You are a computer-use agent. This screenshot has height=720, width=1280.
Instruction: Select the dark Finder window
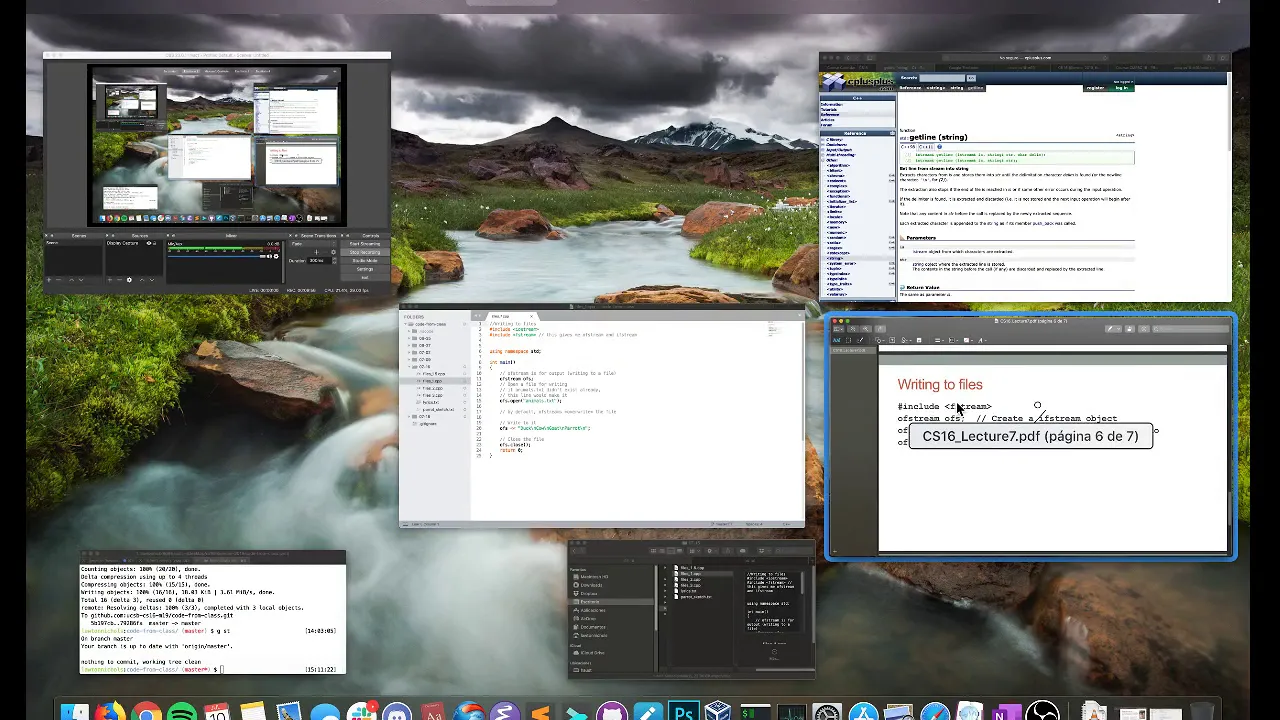click(x=691, y=611)
